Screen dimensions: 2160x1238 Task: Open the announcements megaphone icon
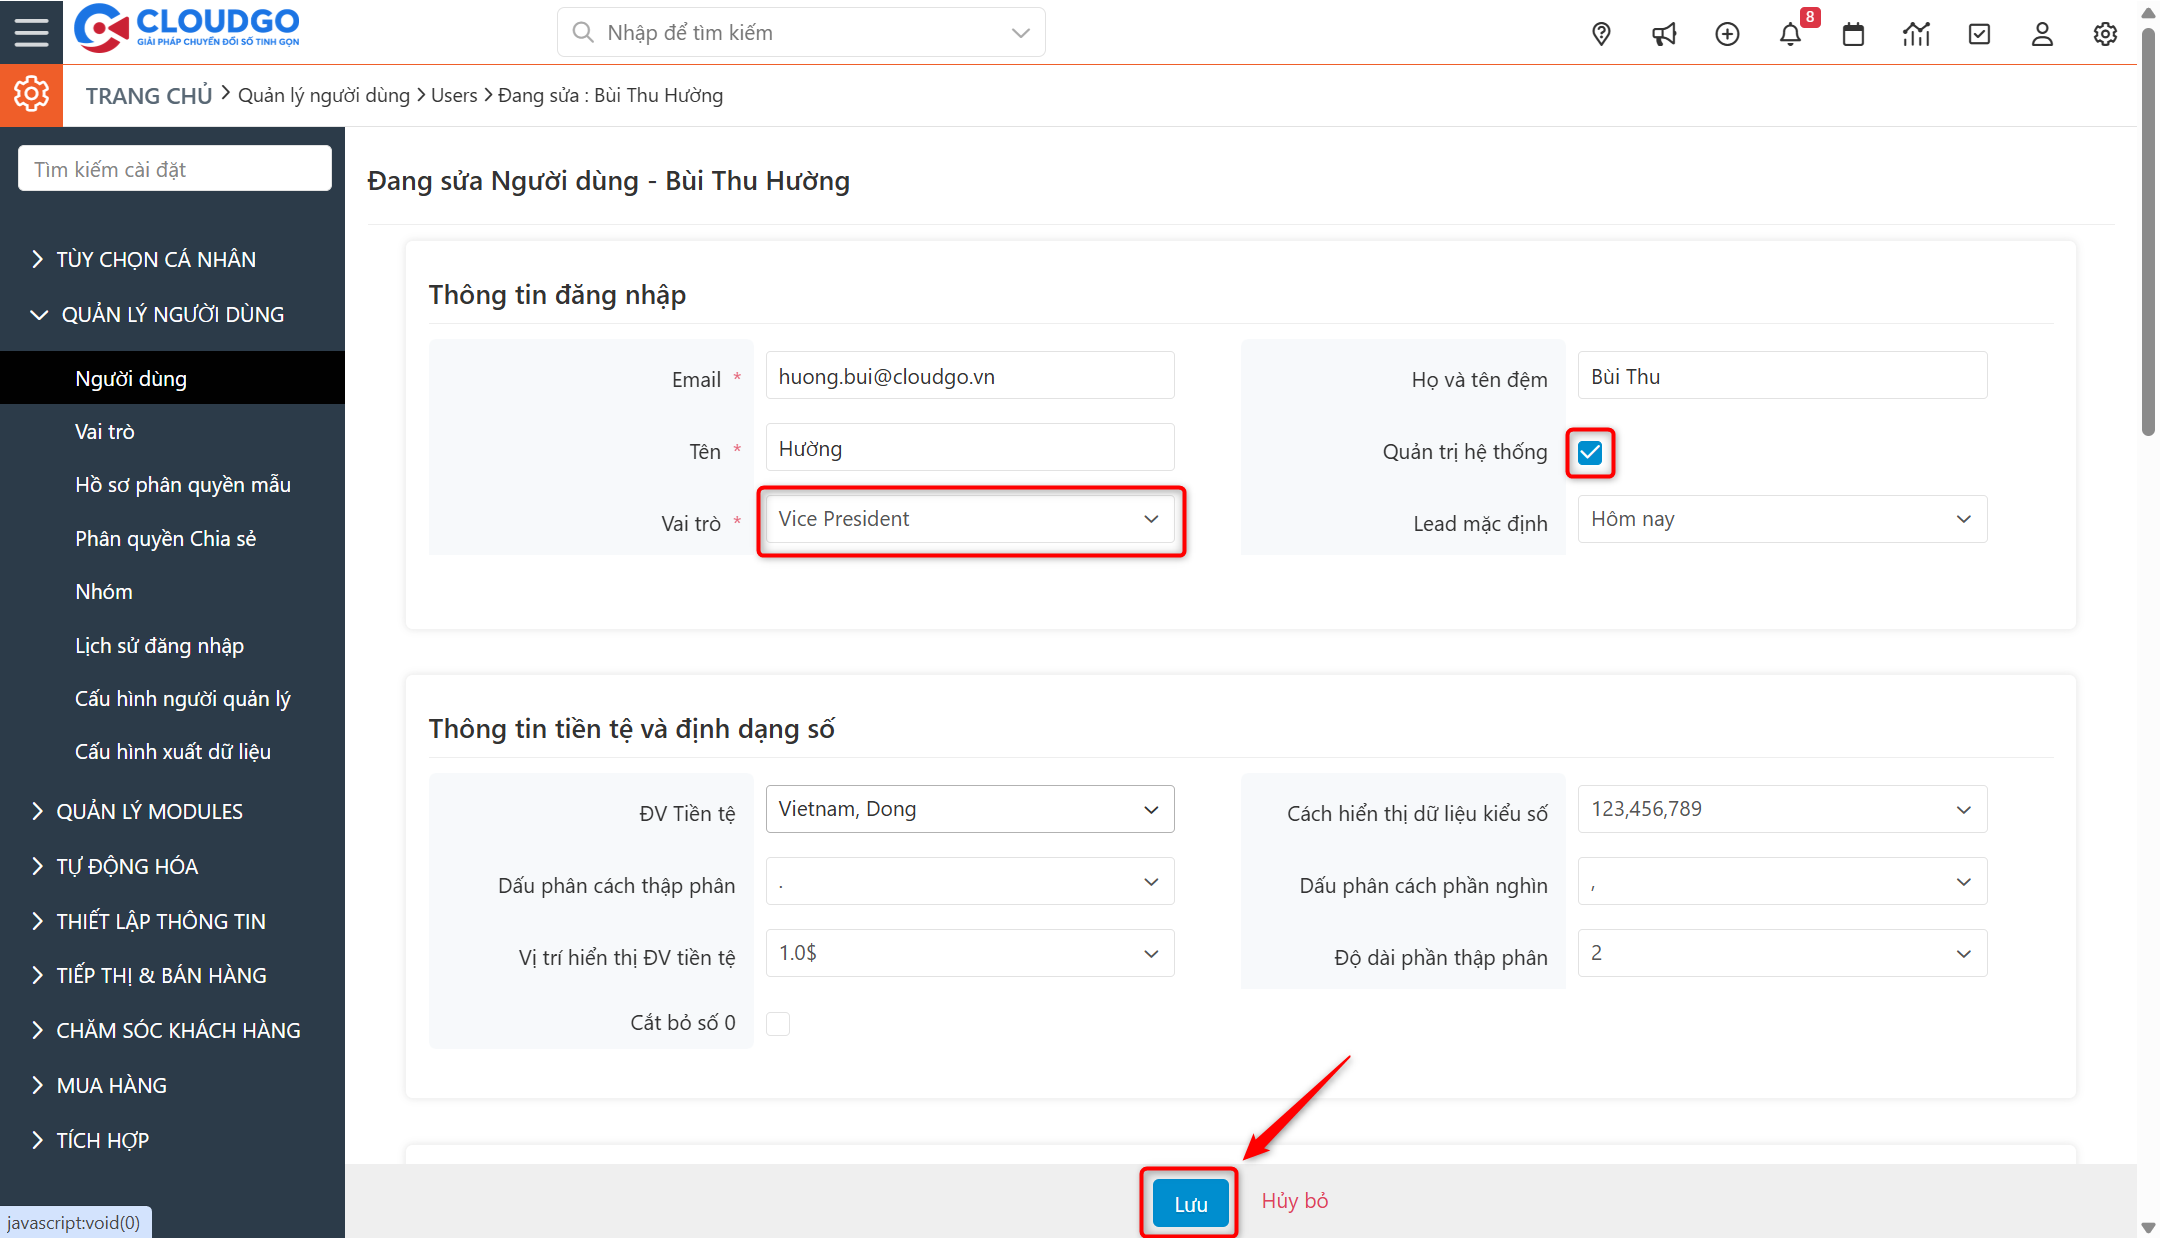(x=1664, y=34)
